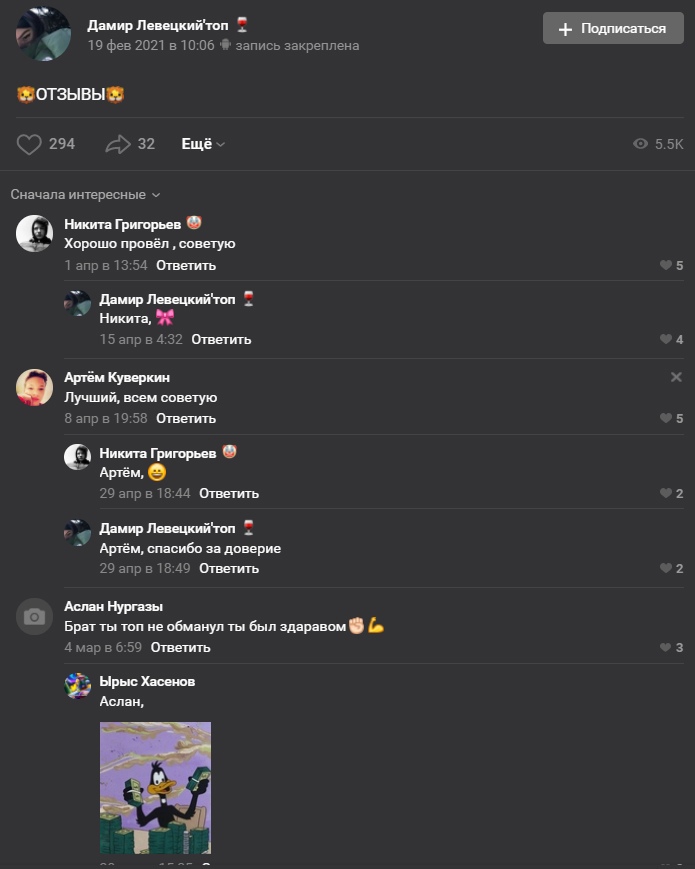The width and height of the screenshot is (695, 869).
Task: Open Ырыс Хасенов's colorful avatar
Action: coord(78,686)
